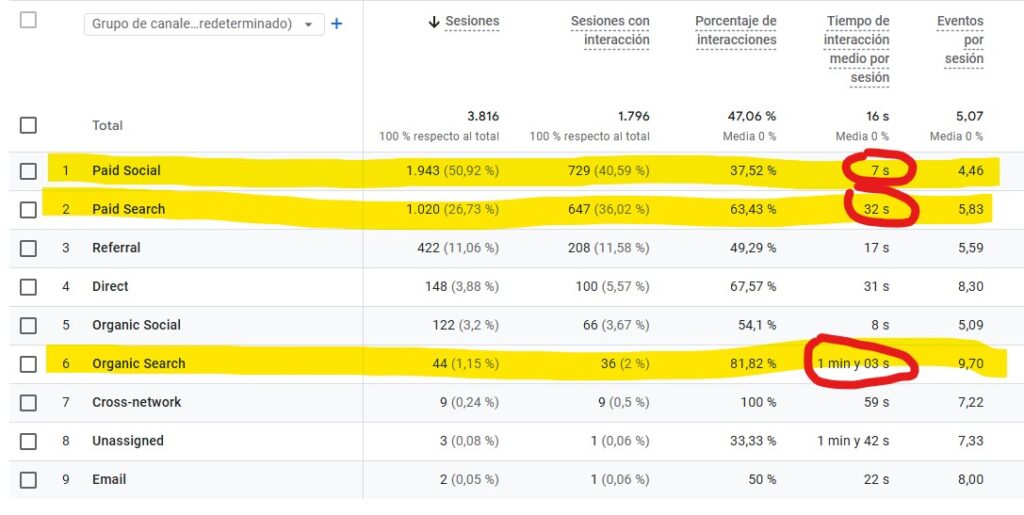Select the Paid Social row checkbox
The image size is (1024, 515).
[x=28, y=171]
